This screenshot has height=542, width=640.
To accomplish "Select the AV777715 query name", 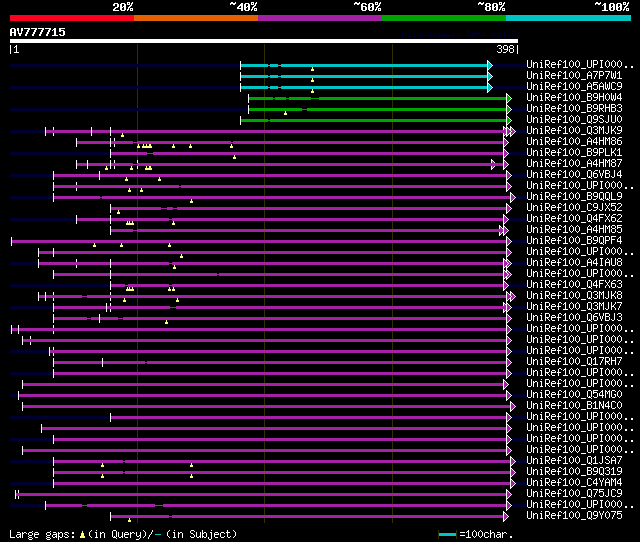I will click(x=38, y=32).
